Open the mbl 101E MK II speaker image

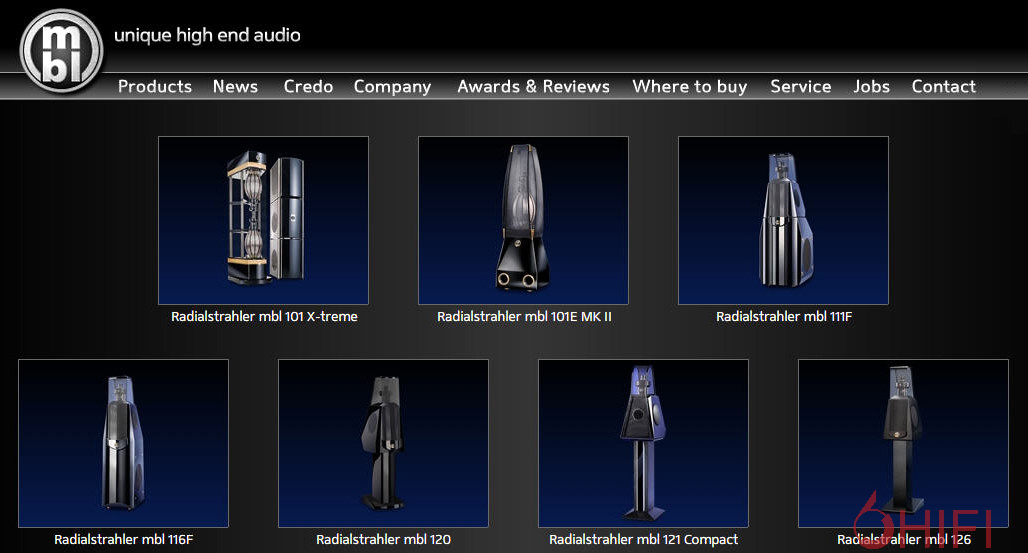[523, 220]
